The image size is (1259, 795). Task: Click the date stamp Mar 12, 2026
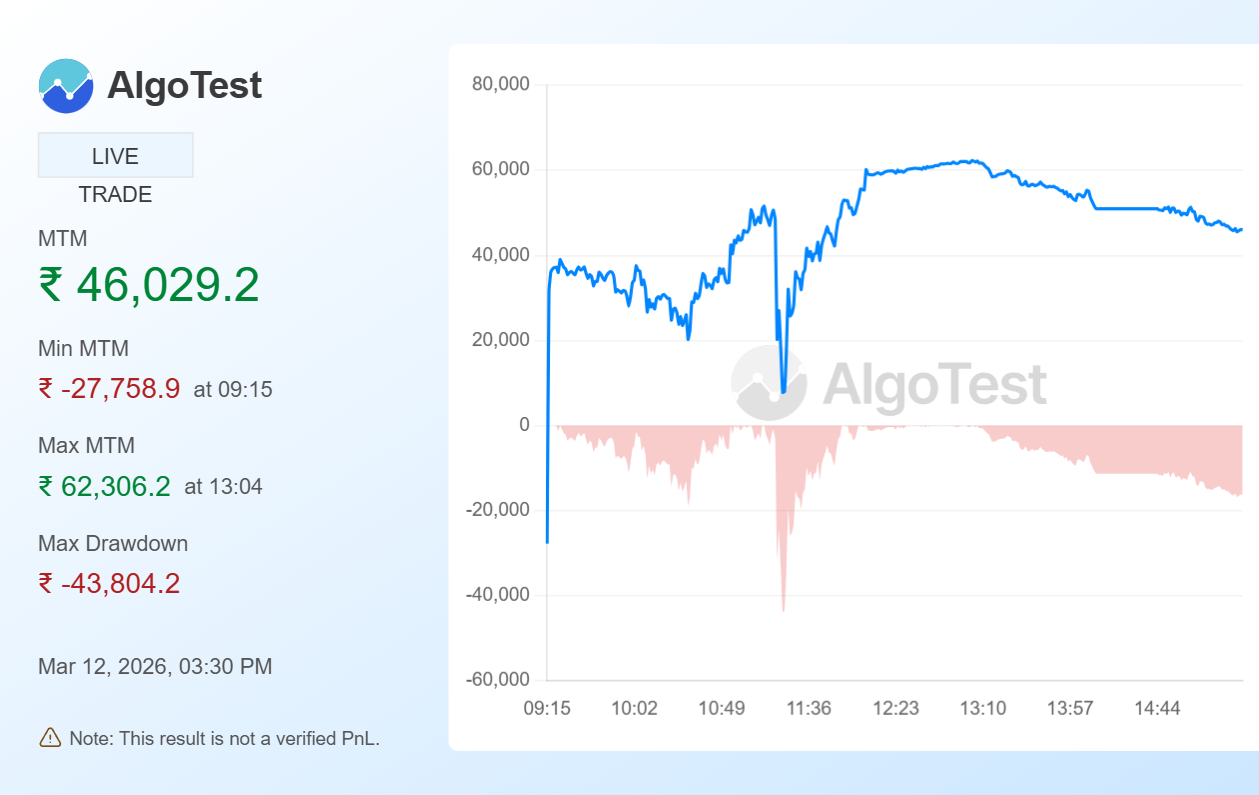(x=154, y=666)
